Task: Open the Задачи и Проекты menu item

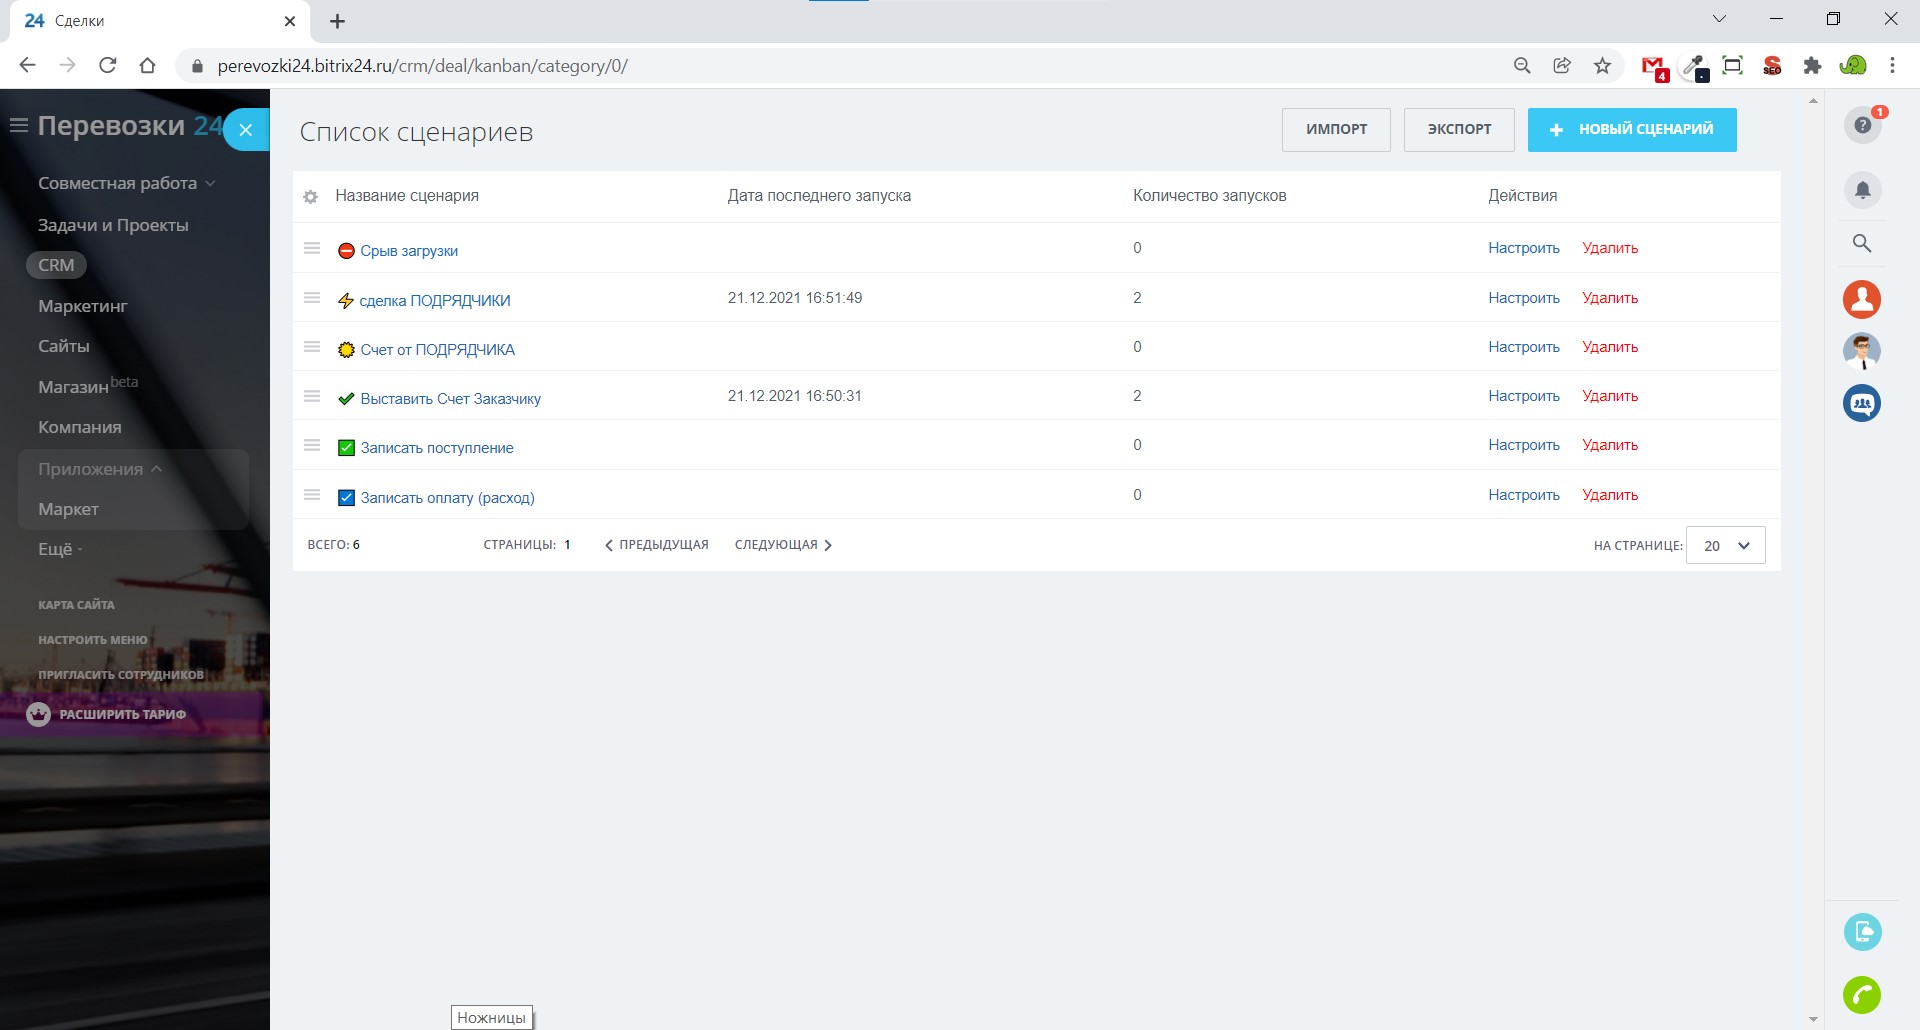Action: 113,225
